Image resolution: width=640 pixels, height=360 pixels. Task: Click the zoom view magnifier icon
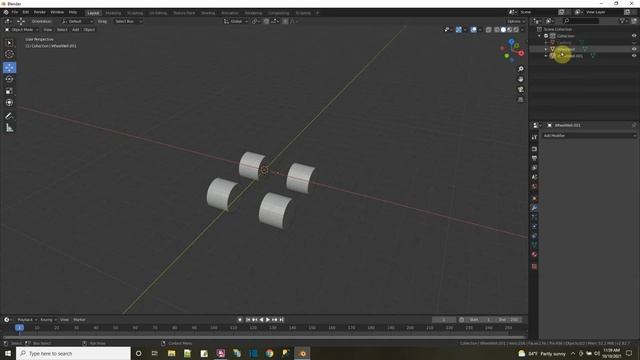(x=520, y=69)
